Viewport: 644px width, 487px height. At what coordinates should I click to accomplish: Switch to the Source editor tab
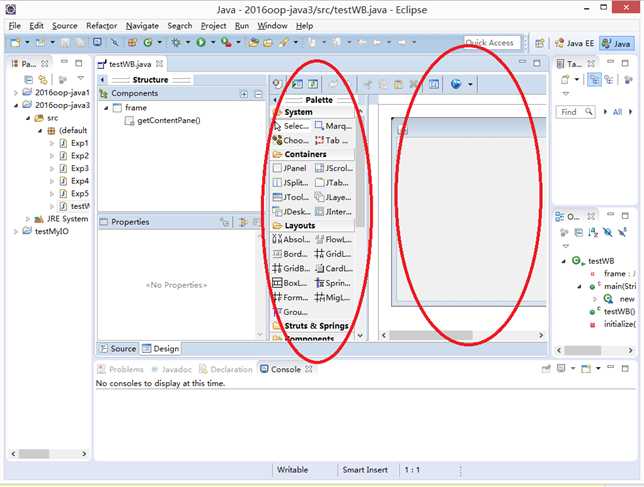tap(118, 349)
